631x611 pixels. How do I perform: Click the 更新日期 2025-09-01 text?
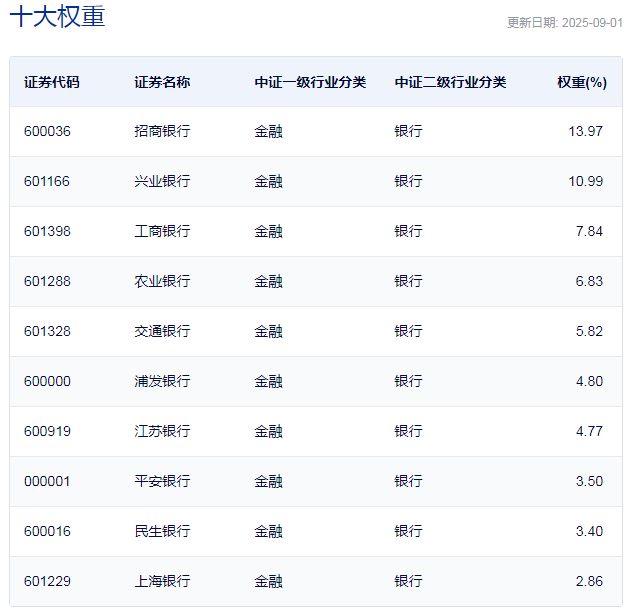564,23
